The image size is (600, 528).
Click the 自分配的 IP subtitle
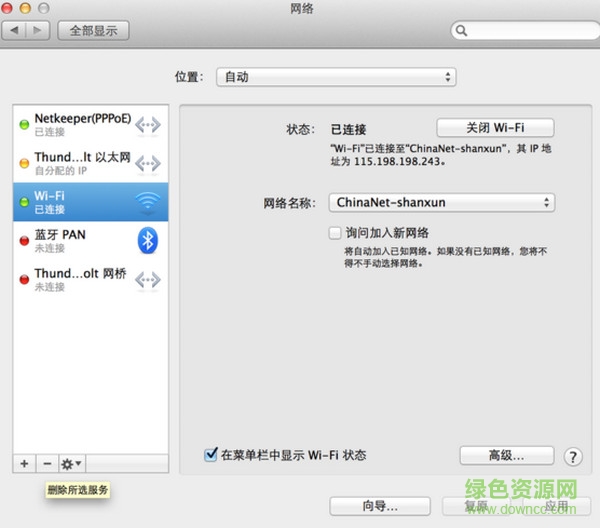(x=61, y=171)
